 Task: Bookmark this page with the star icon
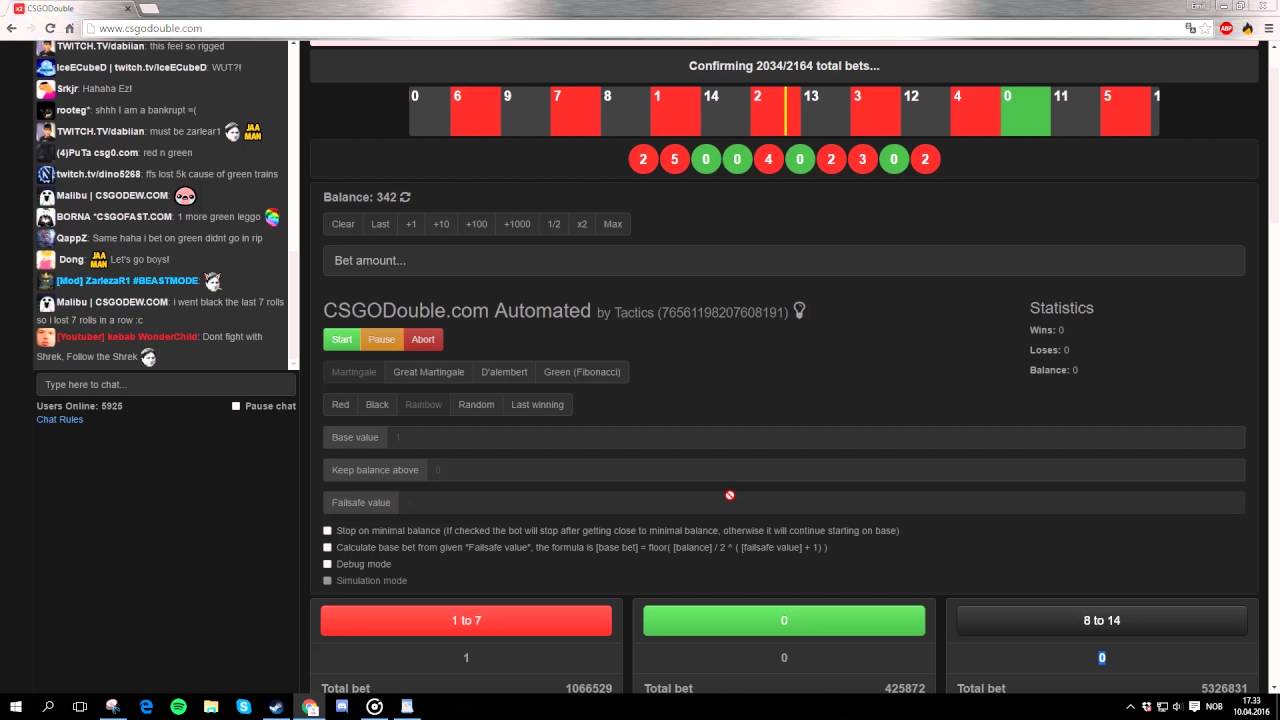[1206, 28]
